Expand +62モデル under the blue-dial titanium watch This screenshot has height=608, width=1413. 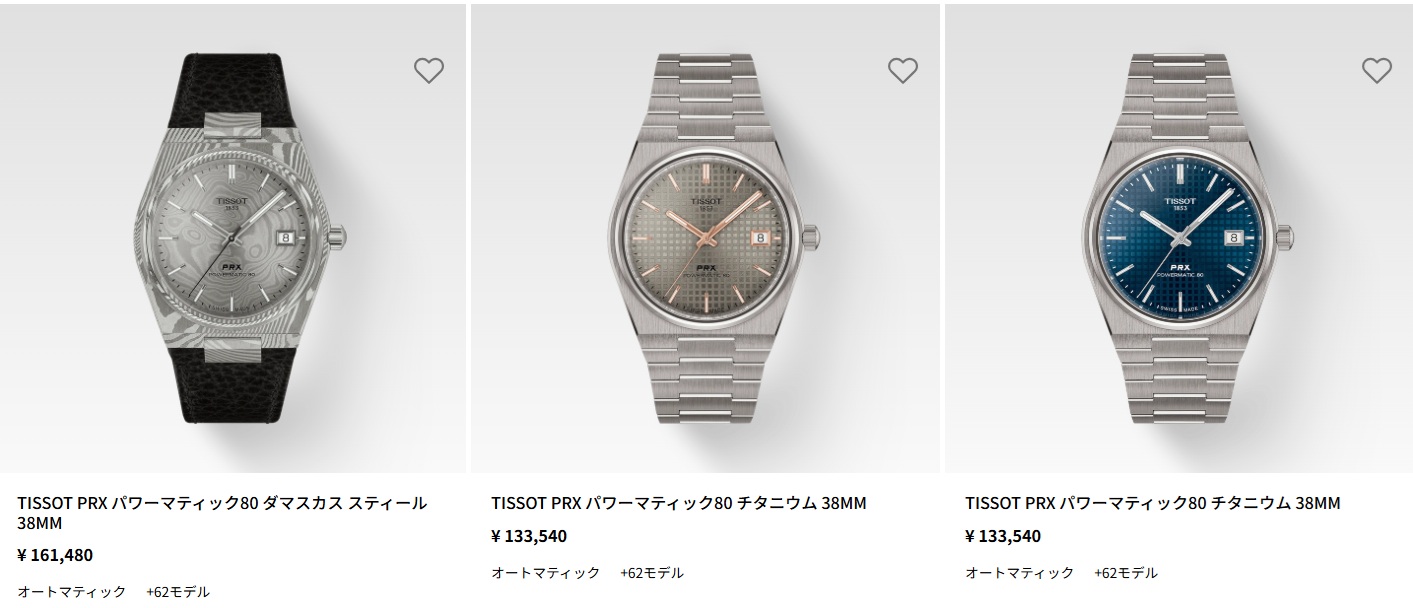click(1126, 573)
